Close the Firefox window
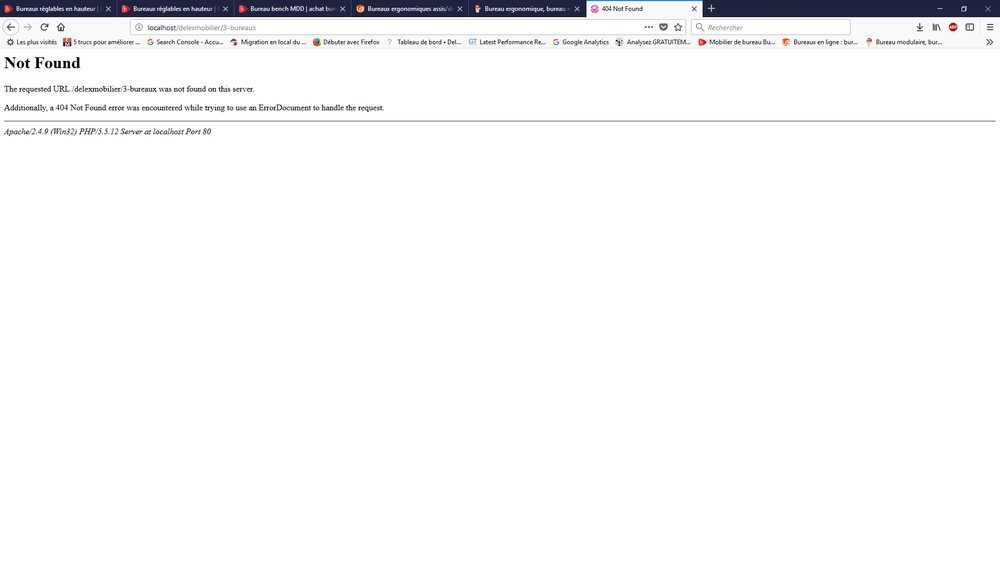Screen dimensions: 1000x562 [x=987, y=8]
